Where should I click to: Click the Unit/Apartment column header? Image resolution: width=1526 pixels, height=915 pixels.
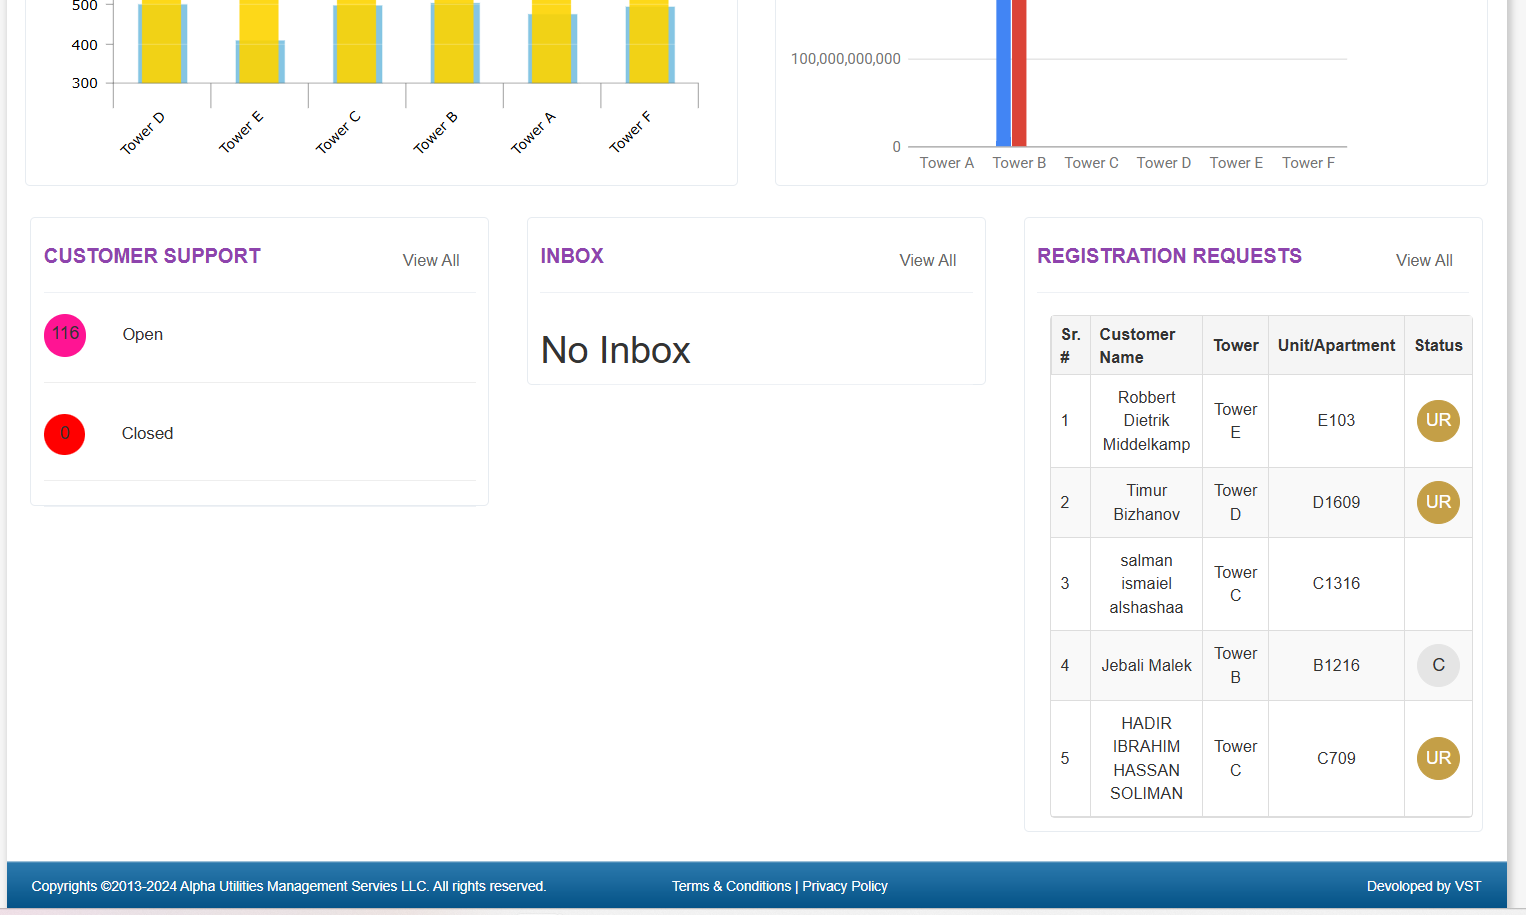(1336, 345)
